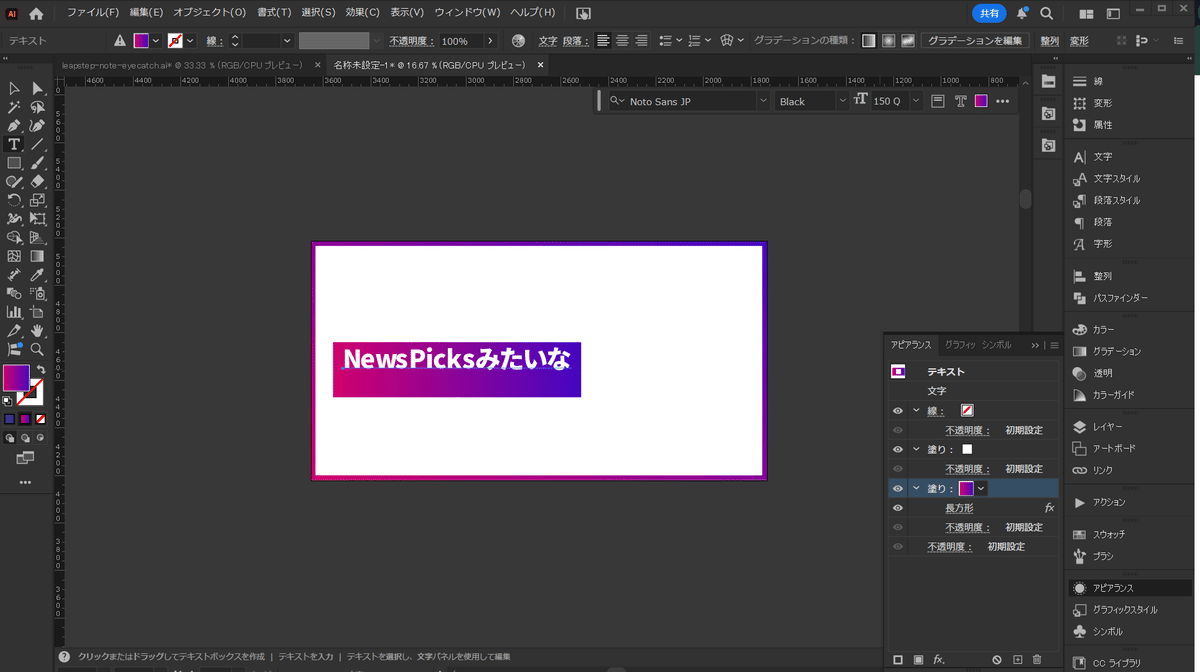Click the fx icon beside 長方形 effect

point(1049,508)
